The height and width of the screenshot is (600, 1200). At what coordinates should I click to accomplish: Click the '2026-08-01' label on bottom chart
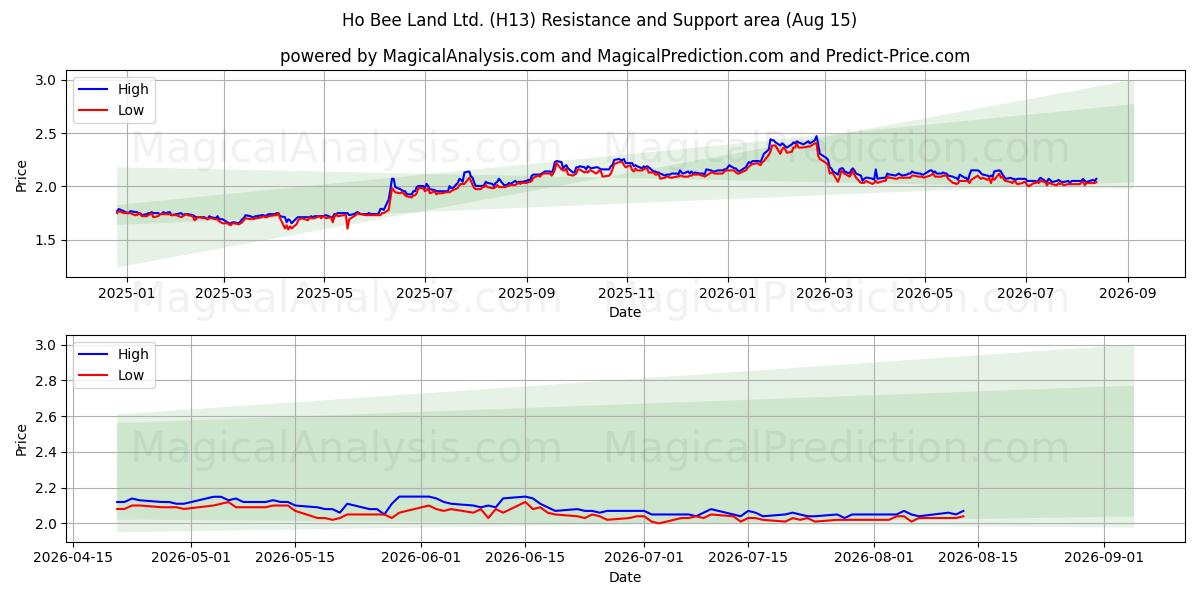874,558
